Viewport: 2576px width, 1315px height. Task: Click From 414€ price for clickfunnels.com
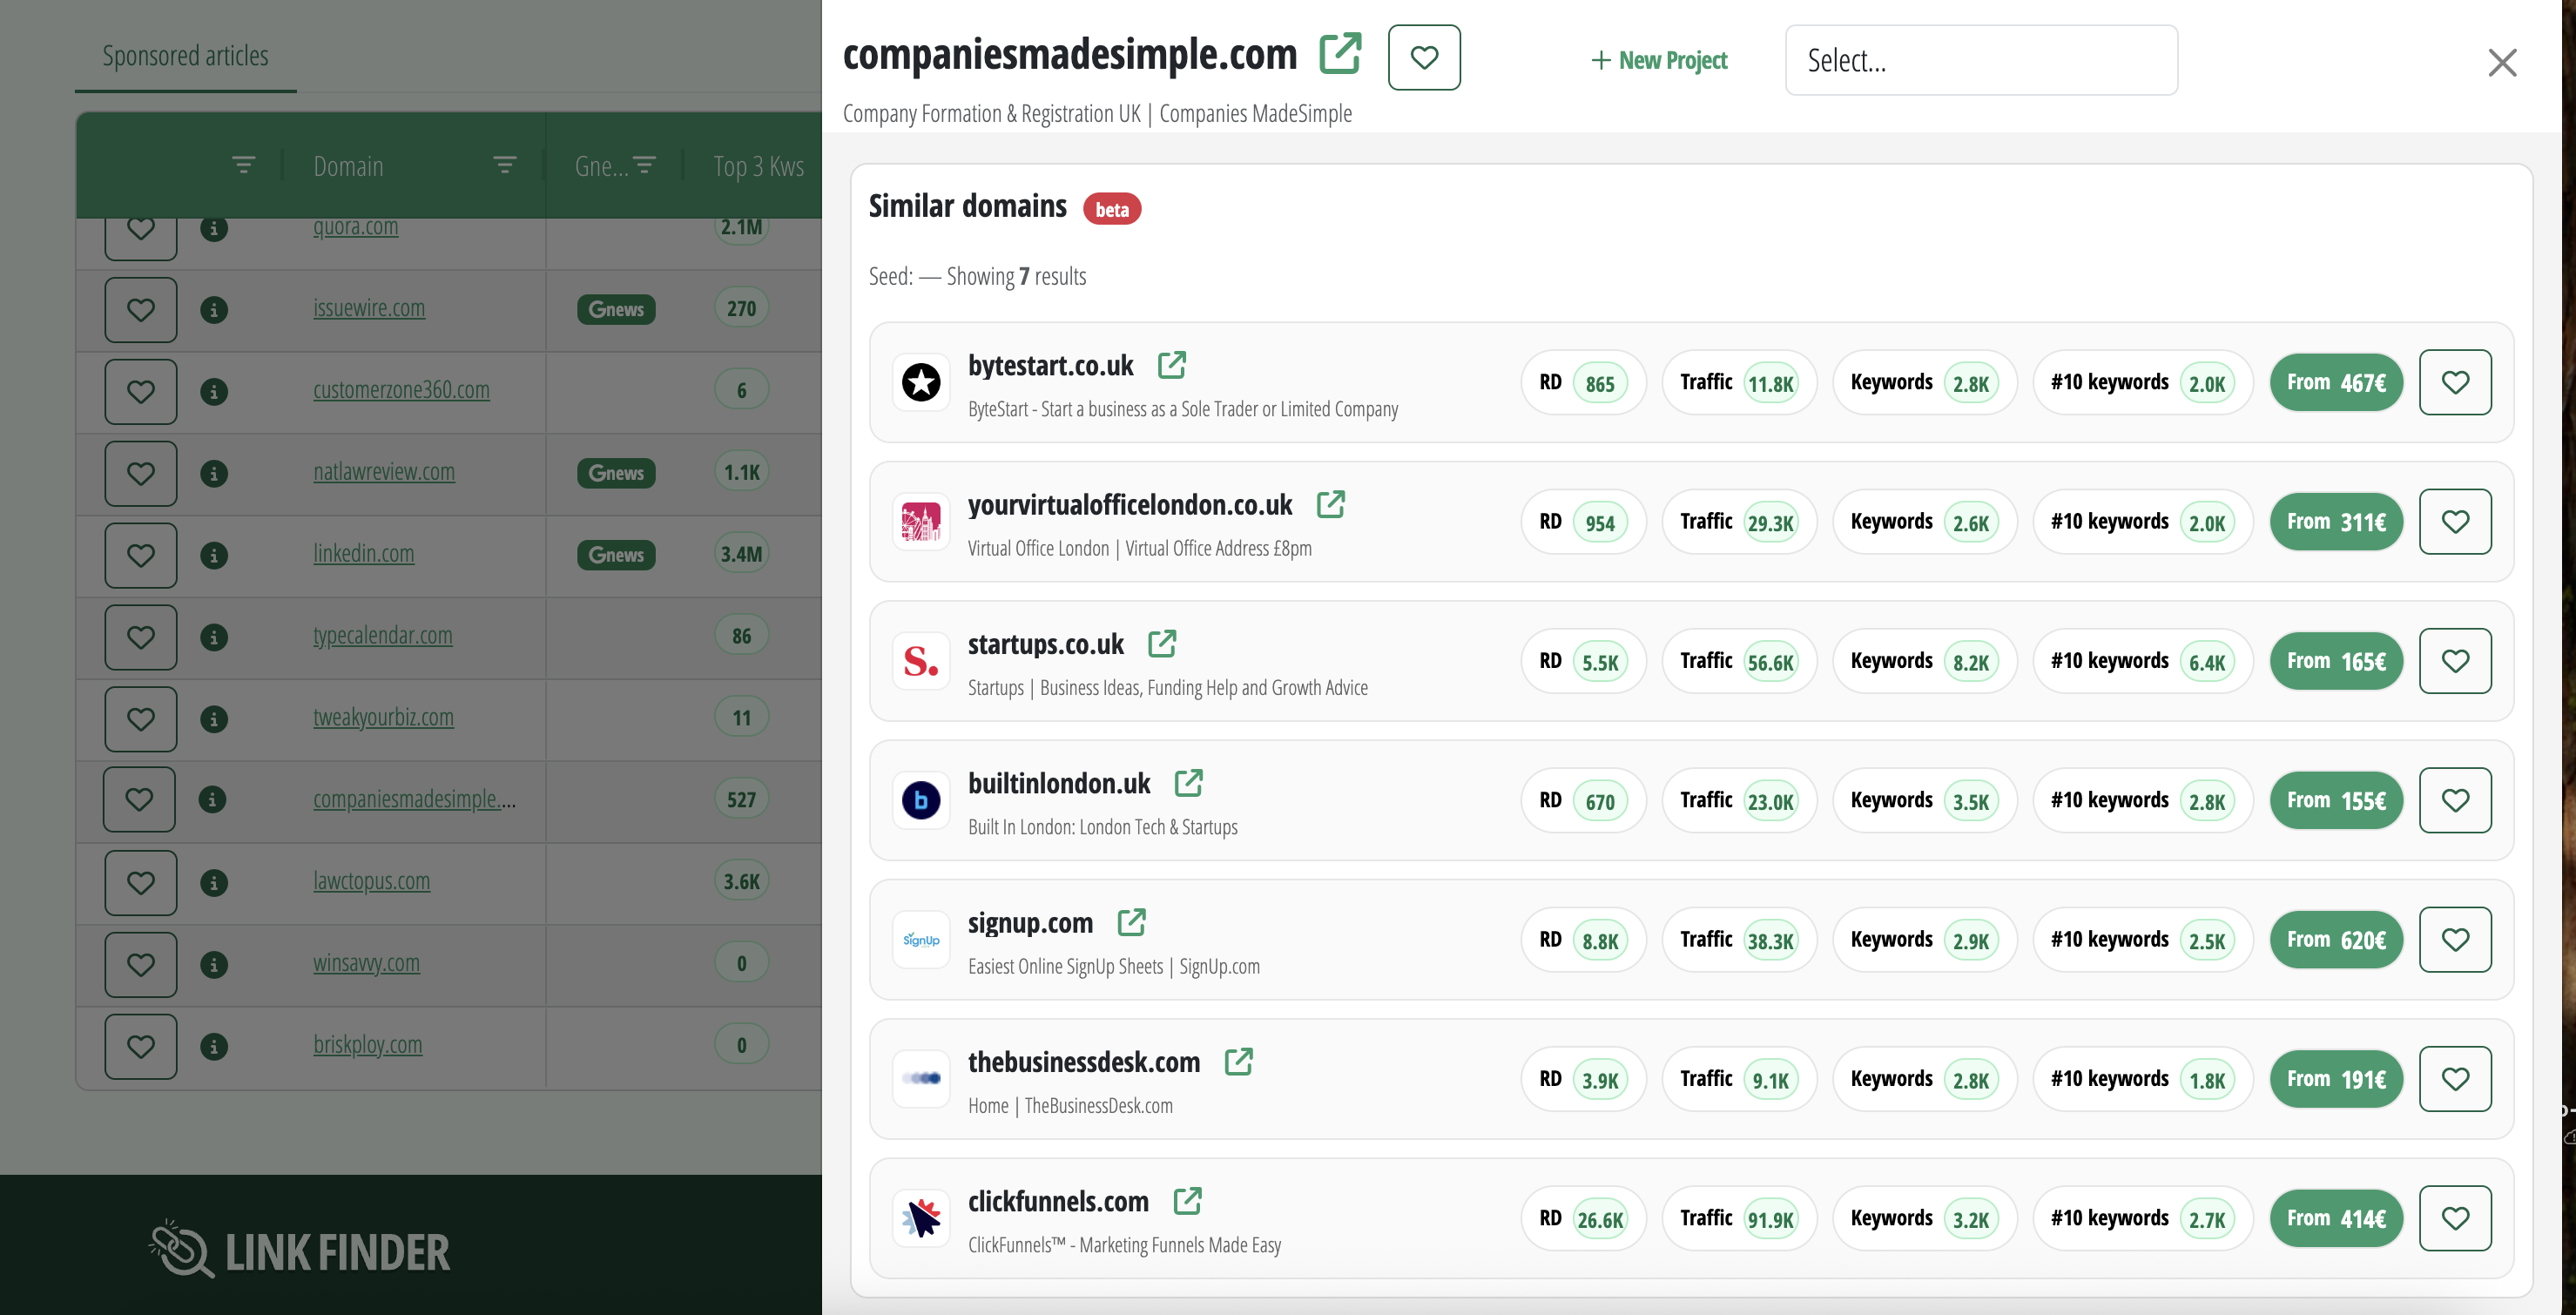[x=2336, y=1218]
